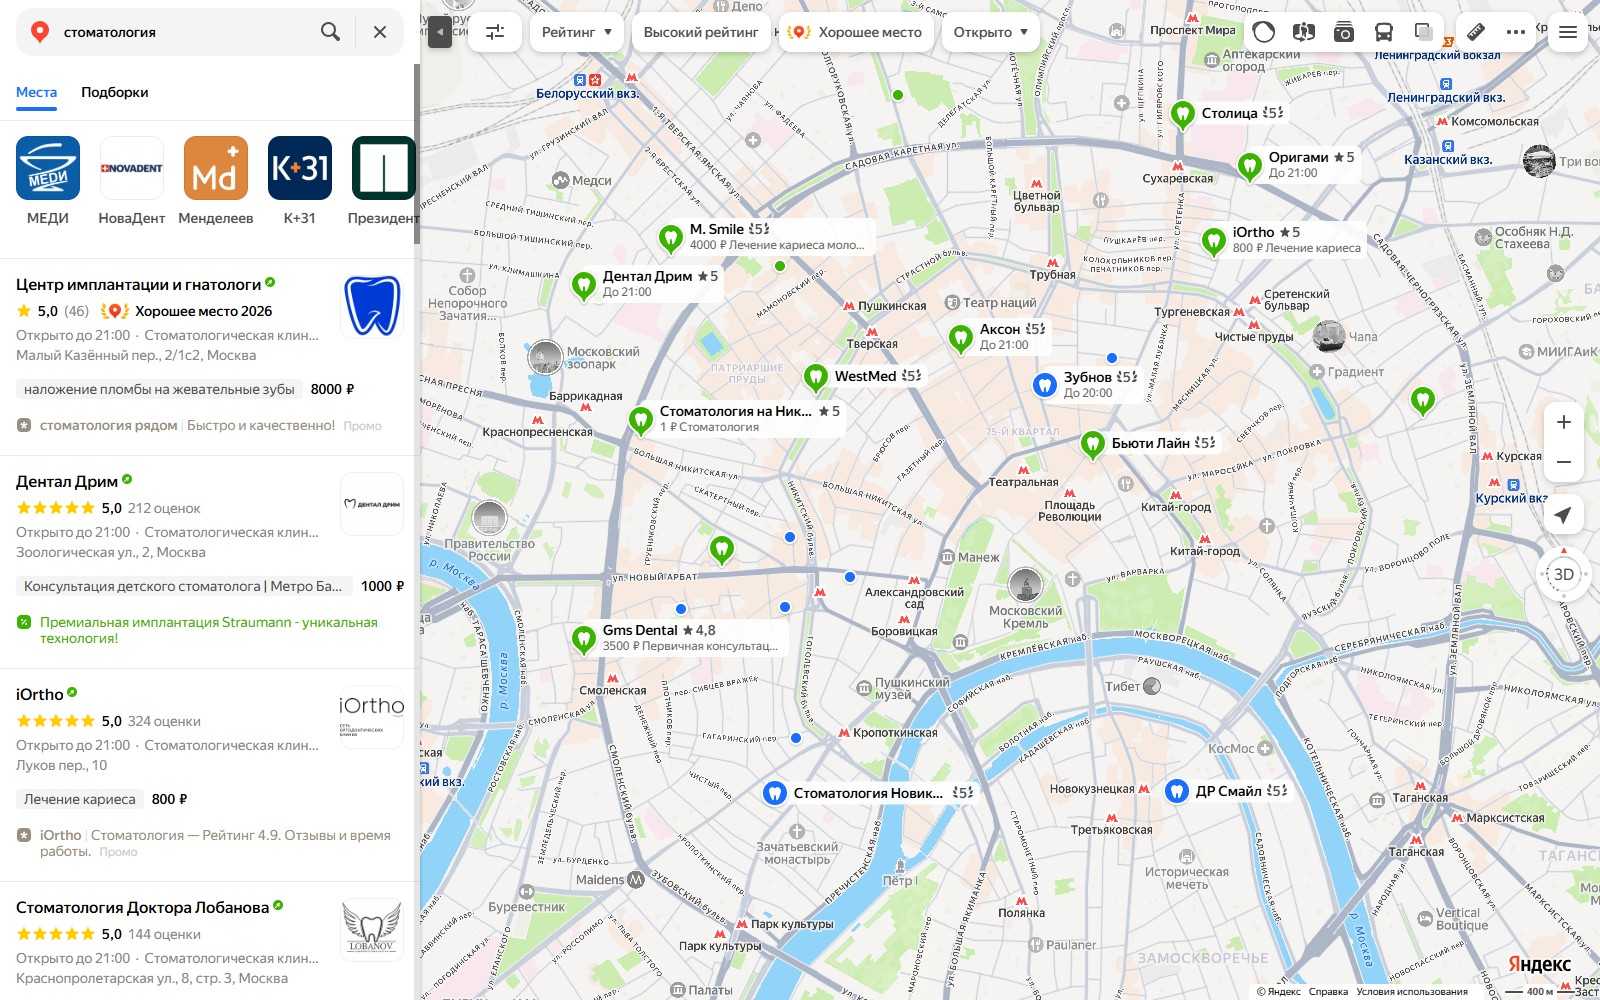Viewport: 1600px width, 1000px height.
Task: Switch to the Подборки tab
Action: (x=115, y=92)
